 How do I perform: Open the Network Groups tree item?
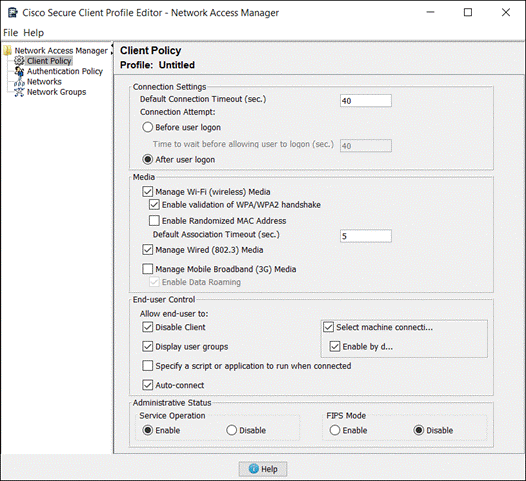pyautogui.click(x=56, y=92)
